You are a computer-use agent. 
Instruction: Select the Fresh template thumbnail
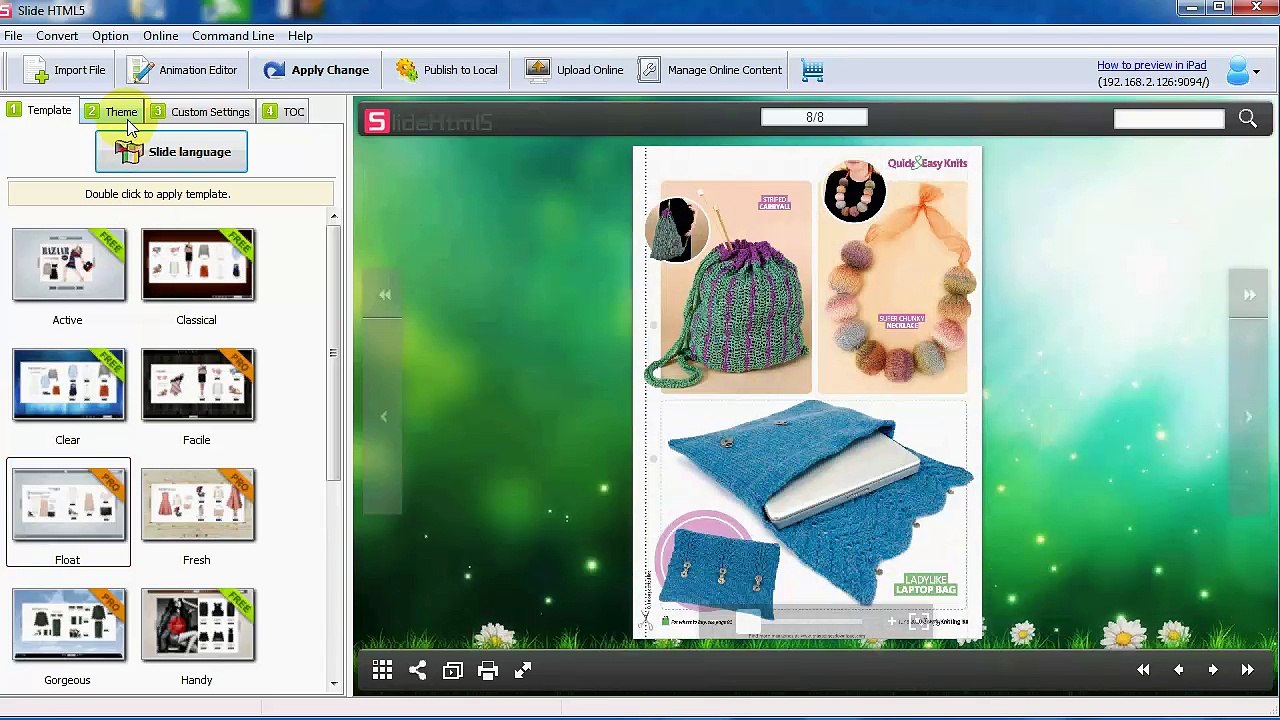point(197,505)
